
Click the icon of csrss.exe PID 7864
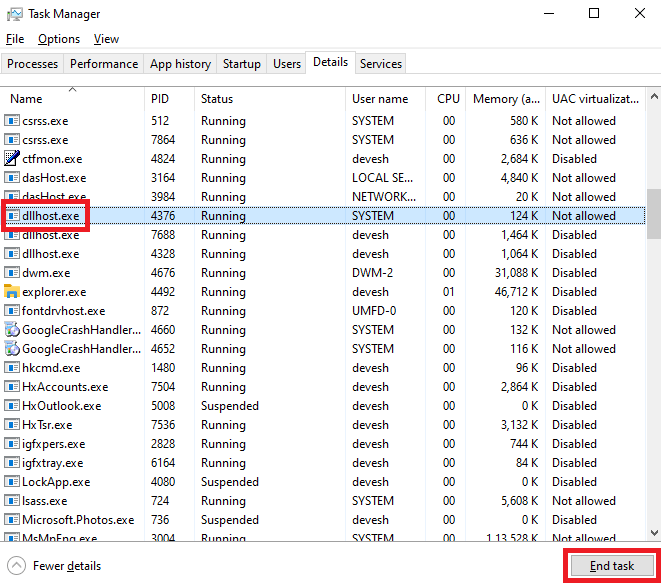click(12, 140)
